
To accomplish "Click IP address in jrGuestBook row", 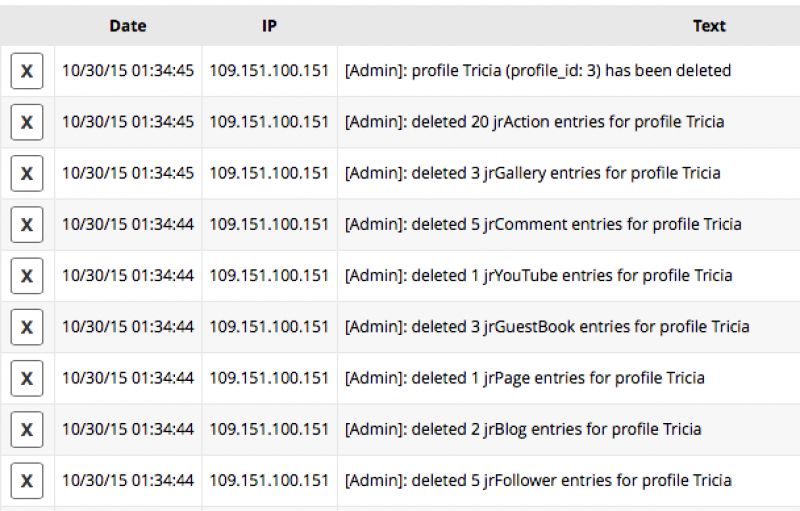I will 269,327.
